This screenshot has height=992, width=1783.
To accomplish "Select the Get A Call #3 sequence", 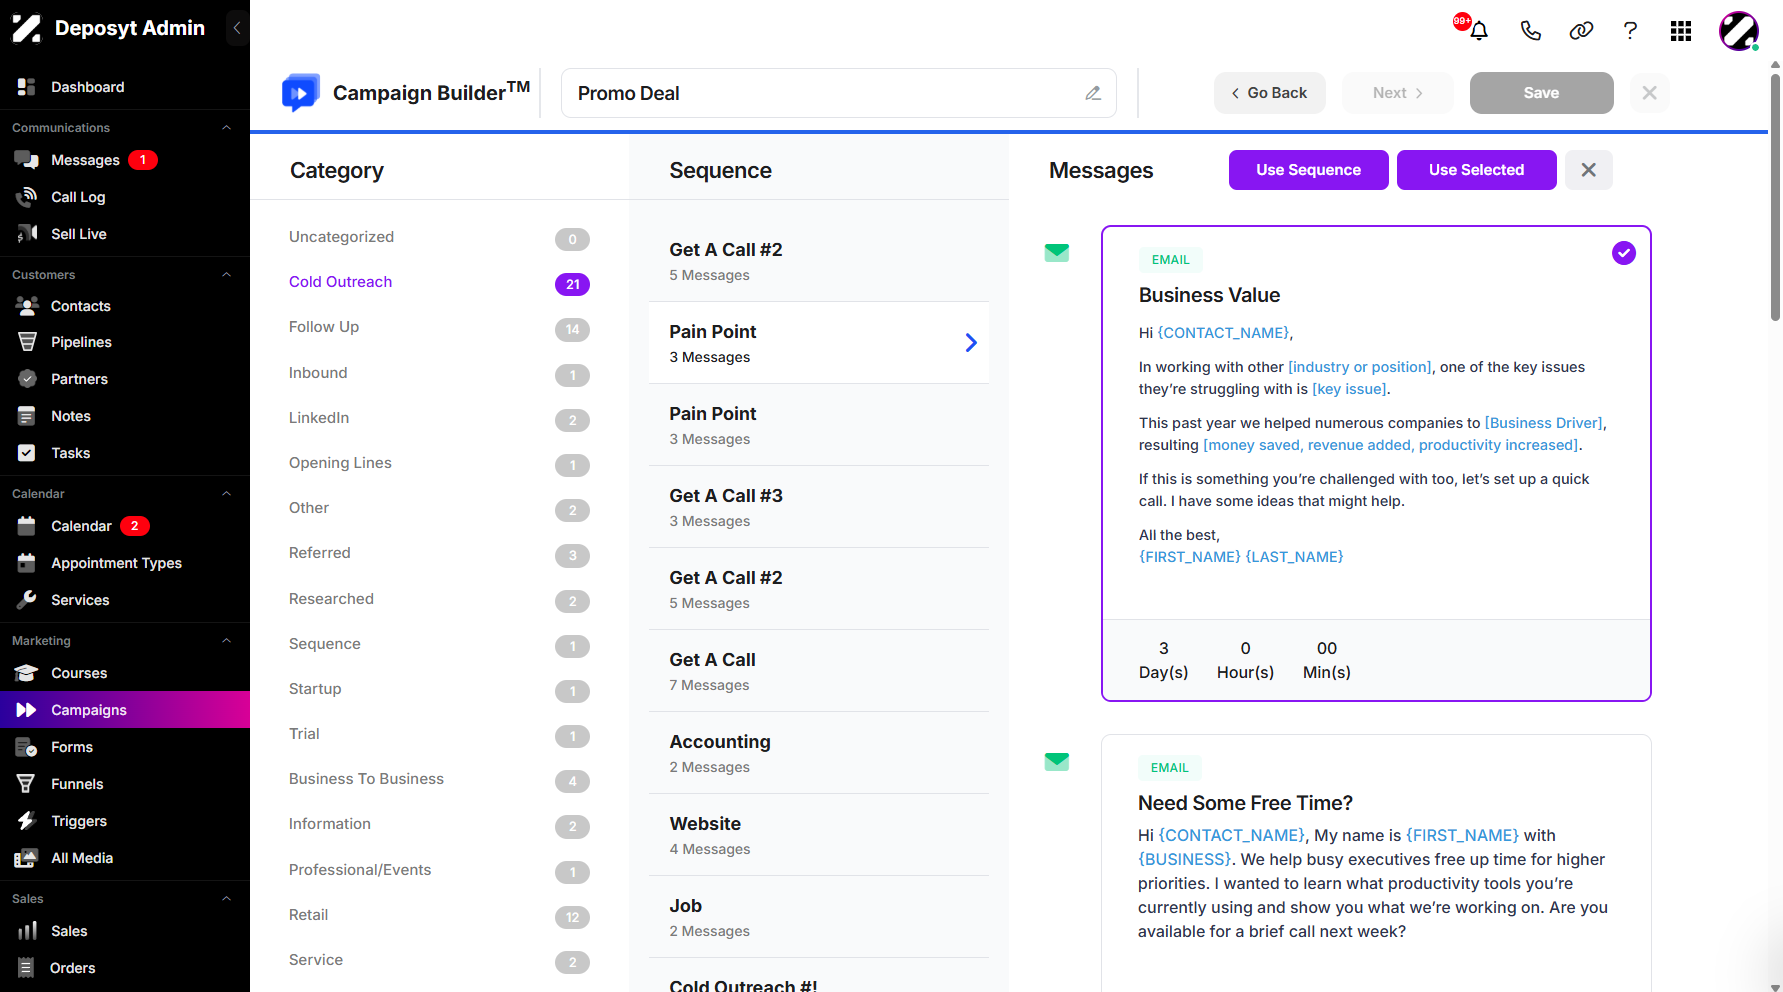I will tap(819, 507).
